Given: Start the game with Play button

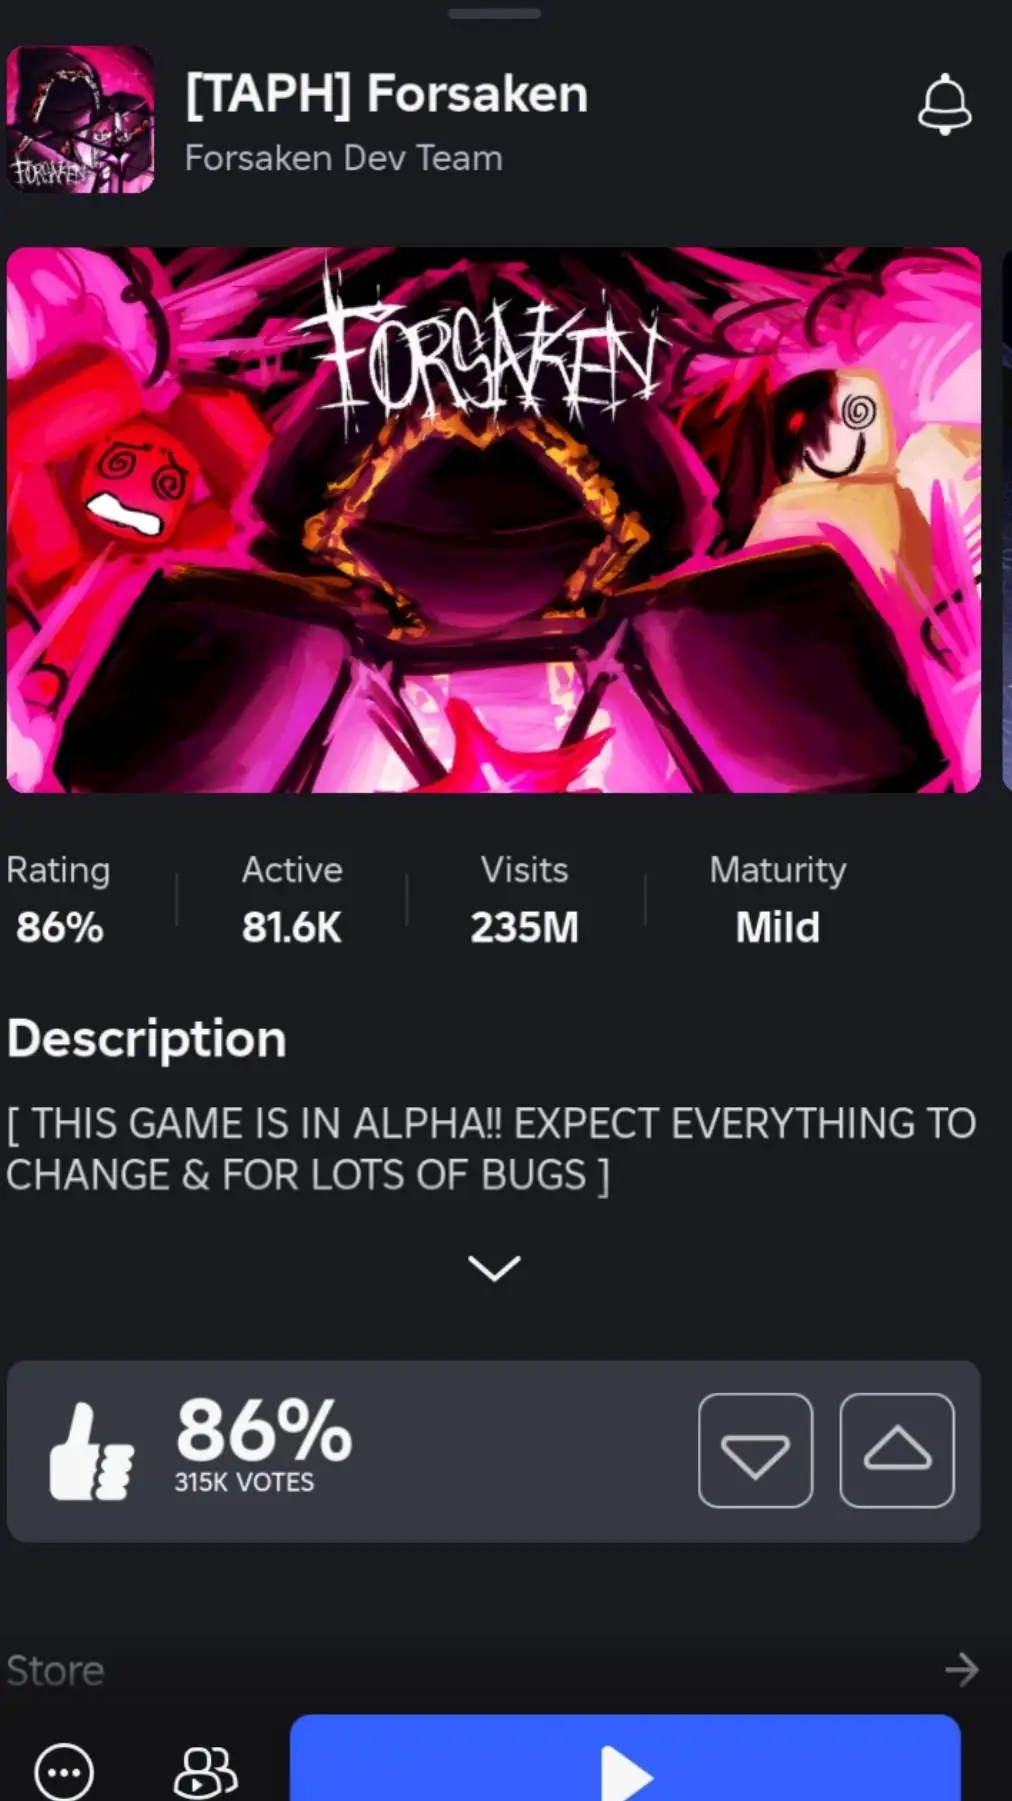Looking at the screenshot, I should pos(625,1759).
